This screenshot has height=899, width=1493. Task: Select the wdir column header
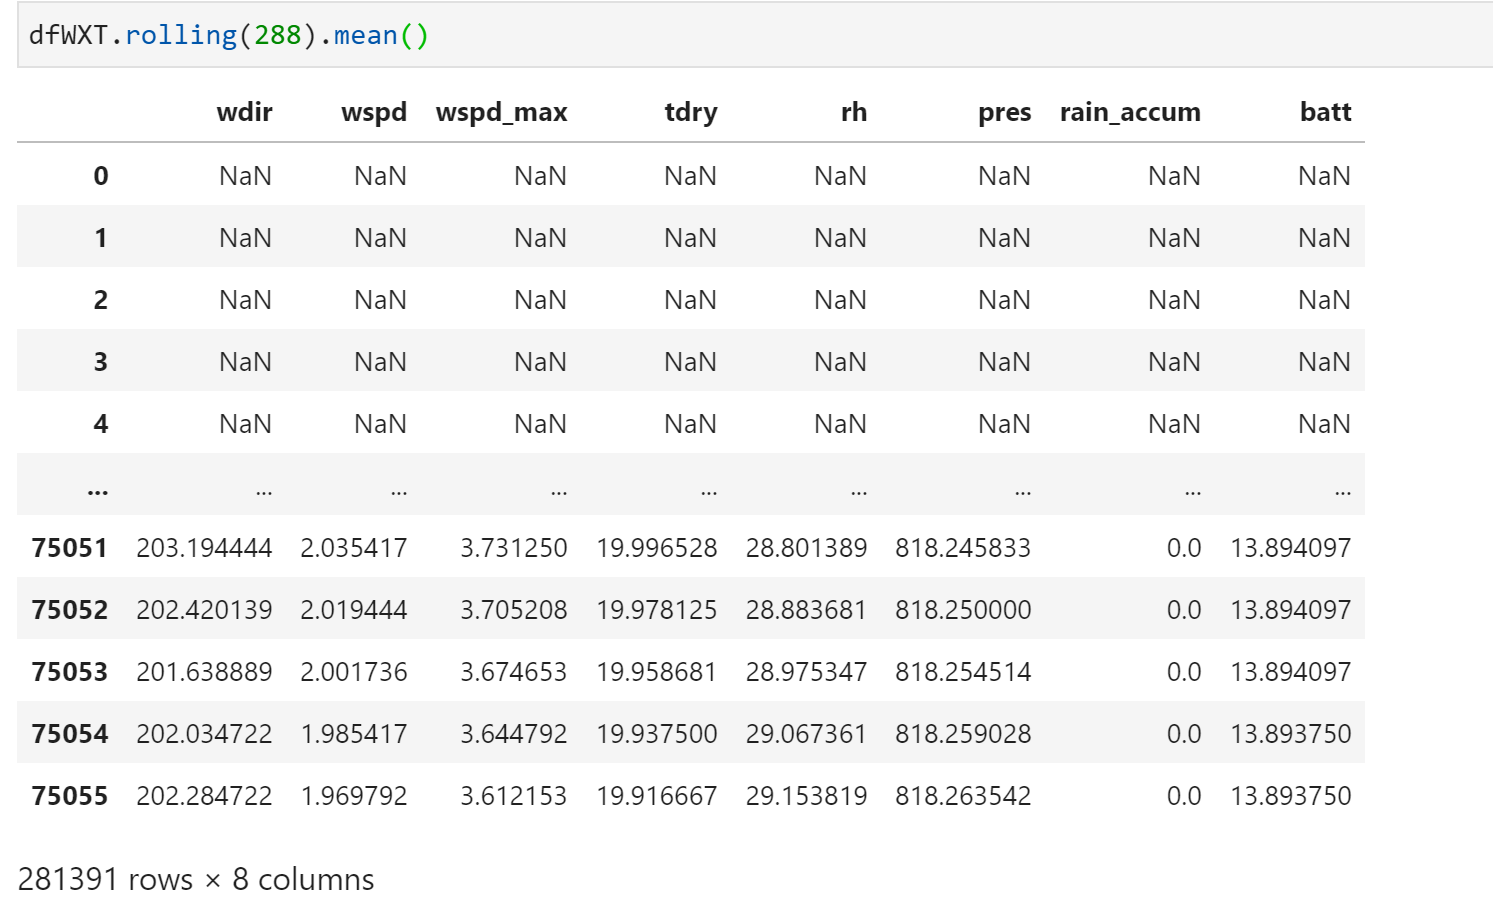pyautogui.click(x=244, y=112)
